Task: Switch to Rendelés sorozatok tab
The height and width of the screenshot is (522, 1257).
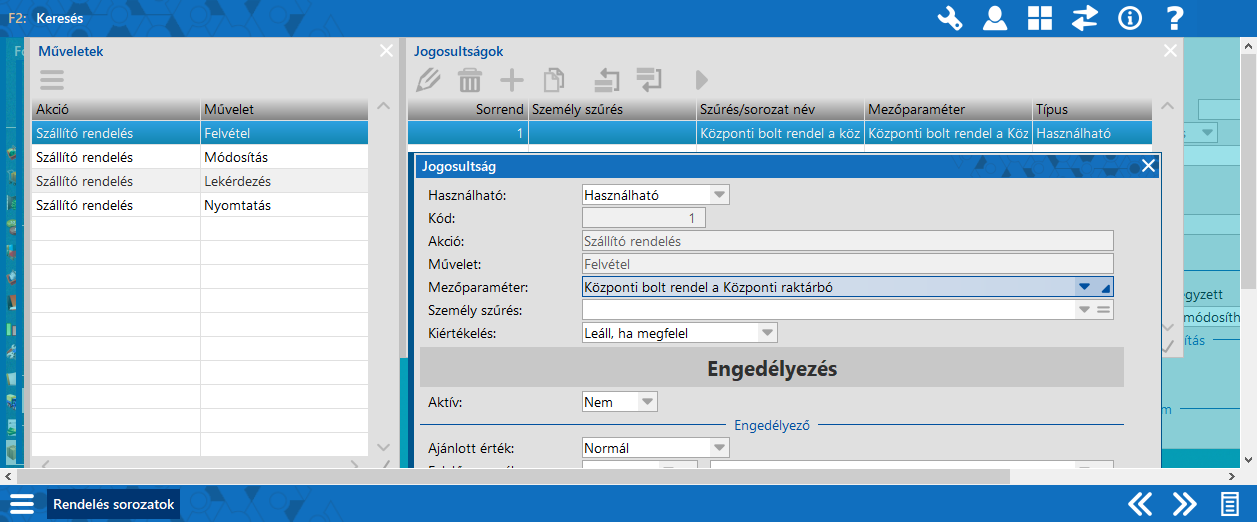Action: pos(114,504)
